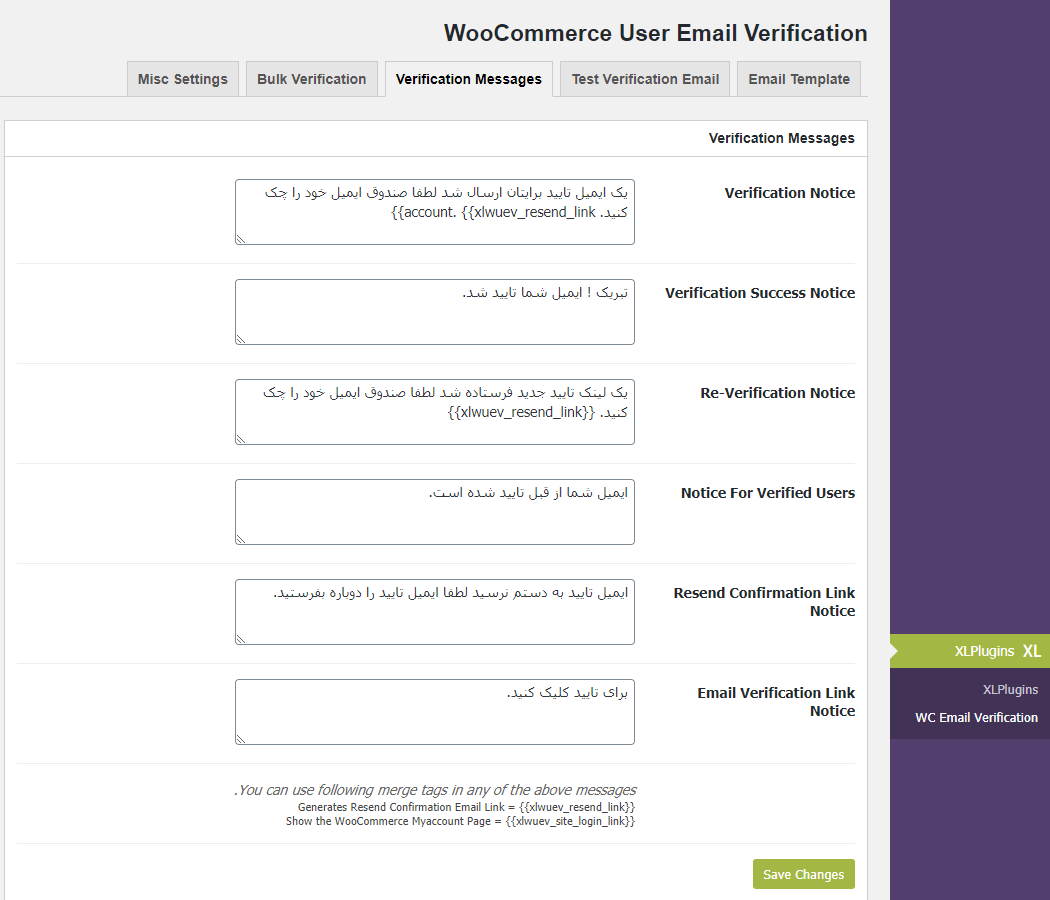Focus the Email Verification Link Notice textarea
This screenshot has width=1050, height=900.
tap(435, 712)
